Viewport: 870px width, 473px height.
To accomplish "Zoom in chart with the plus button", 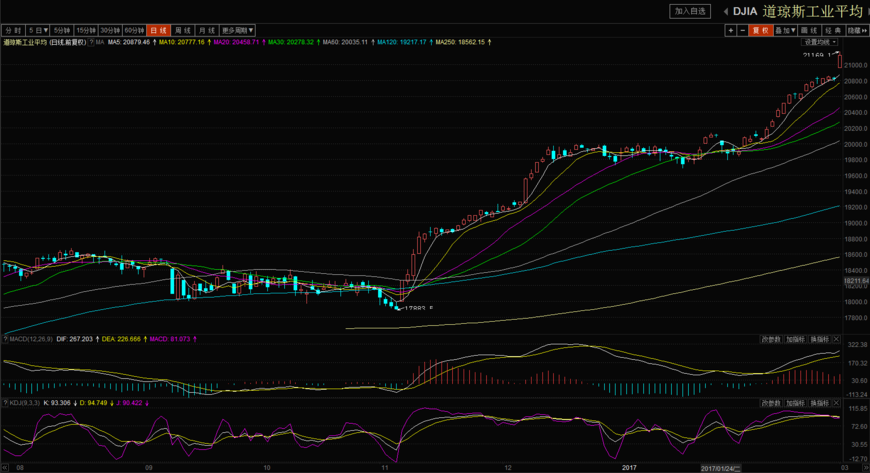I will tap(731, 31).
